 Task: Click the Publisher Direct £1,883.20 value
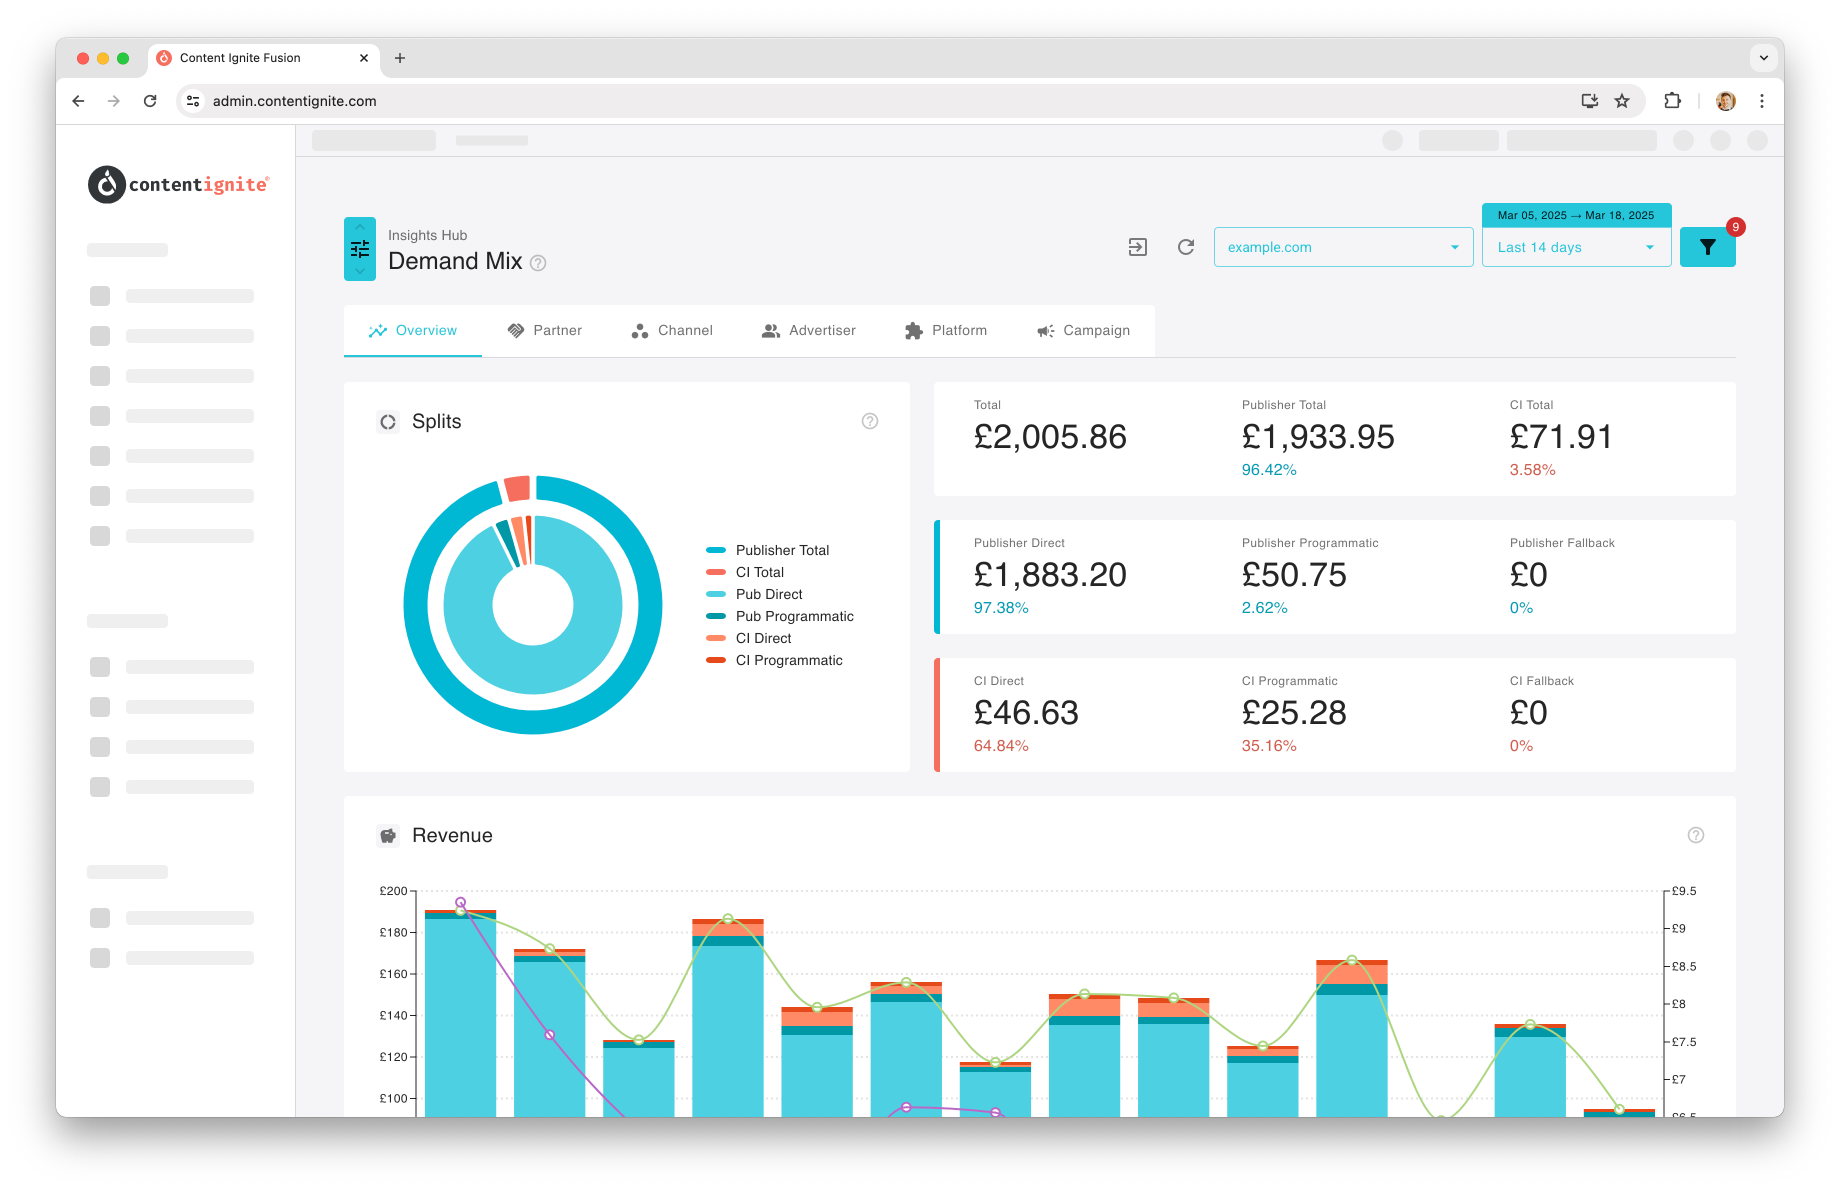(x=1050, y=575)
